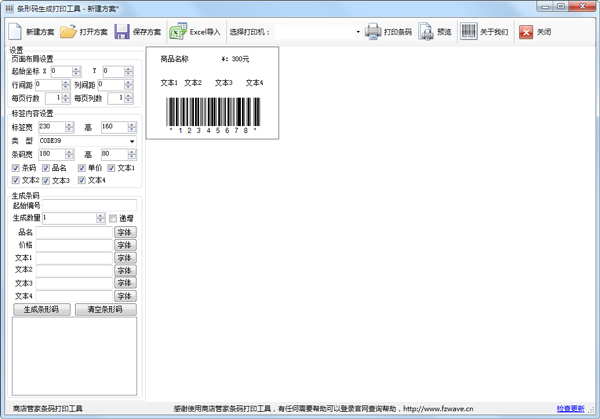
Task: Adjust the barcode 高 80 spinner
Action: pos(132,154)
